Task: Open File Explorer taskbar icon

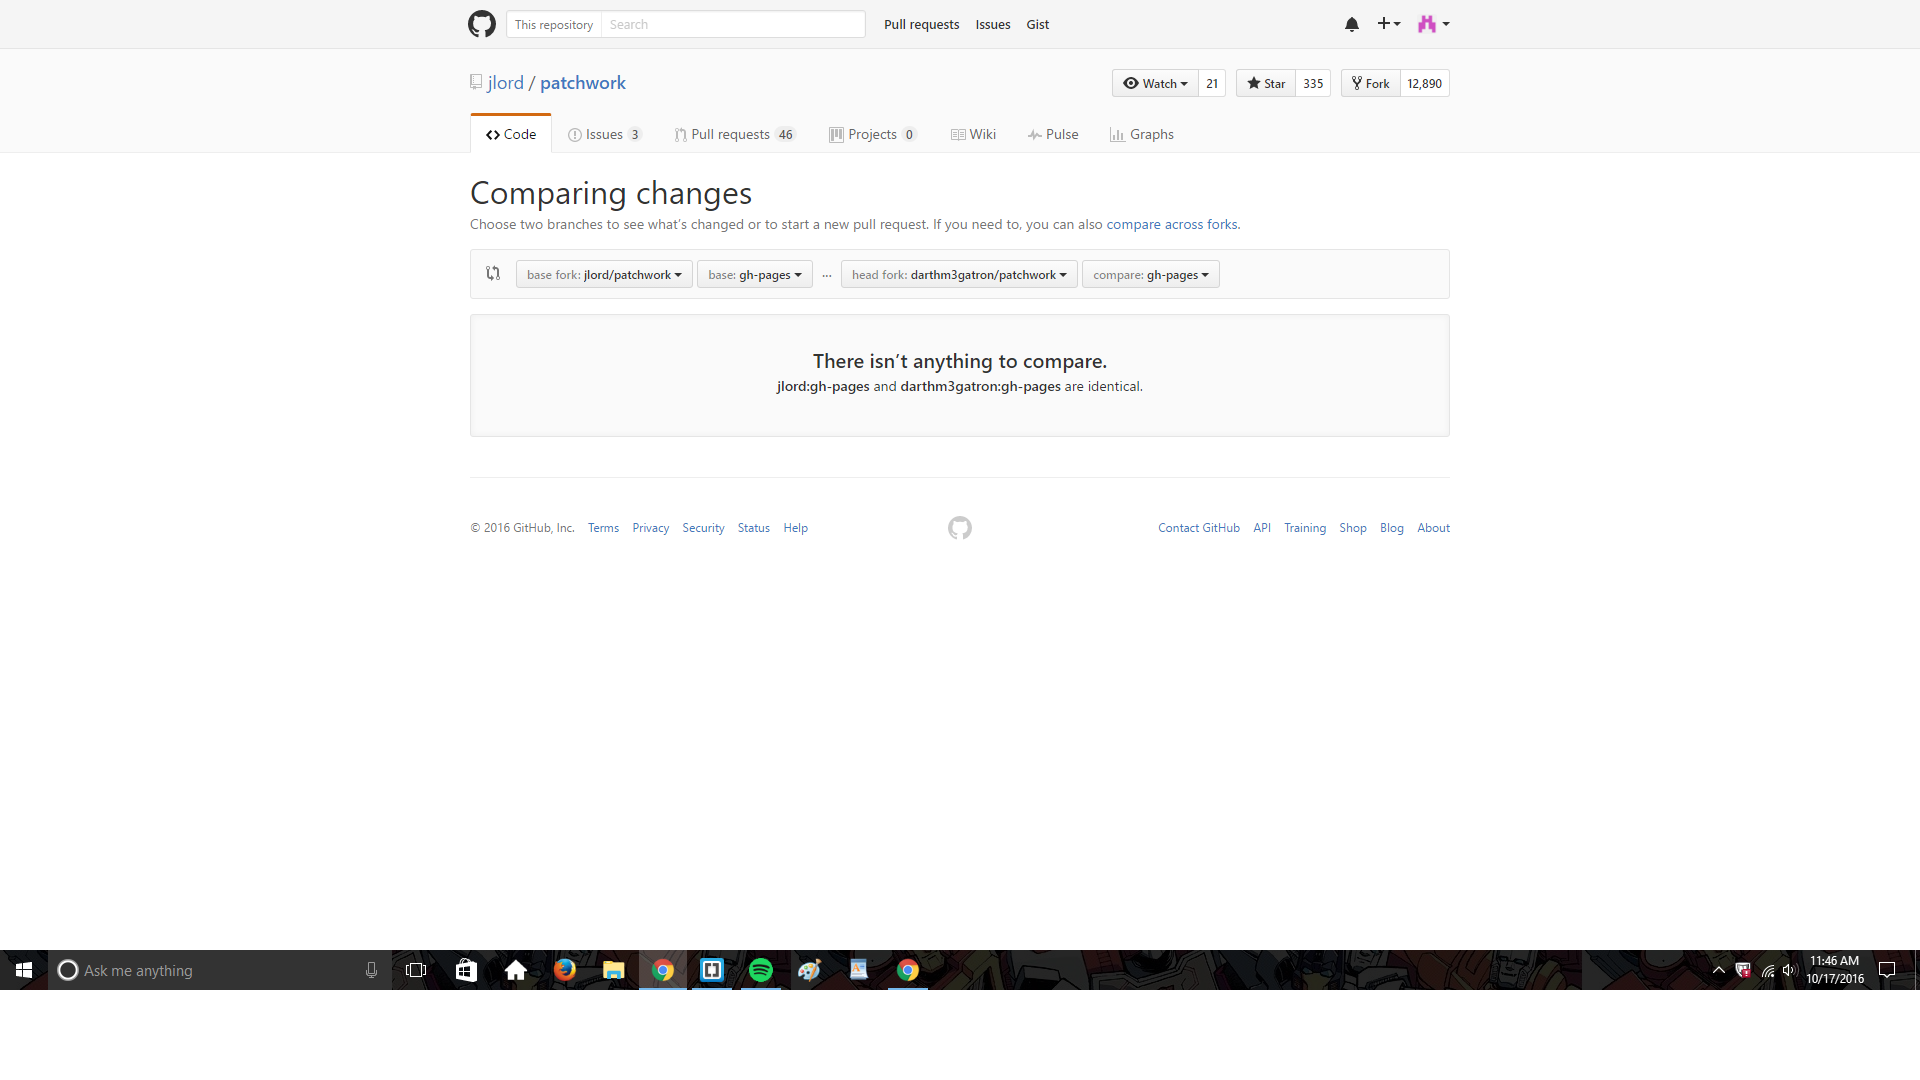Action: tap(613, 970)
